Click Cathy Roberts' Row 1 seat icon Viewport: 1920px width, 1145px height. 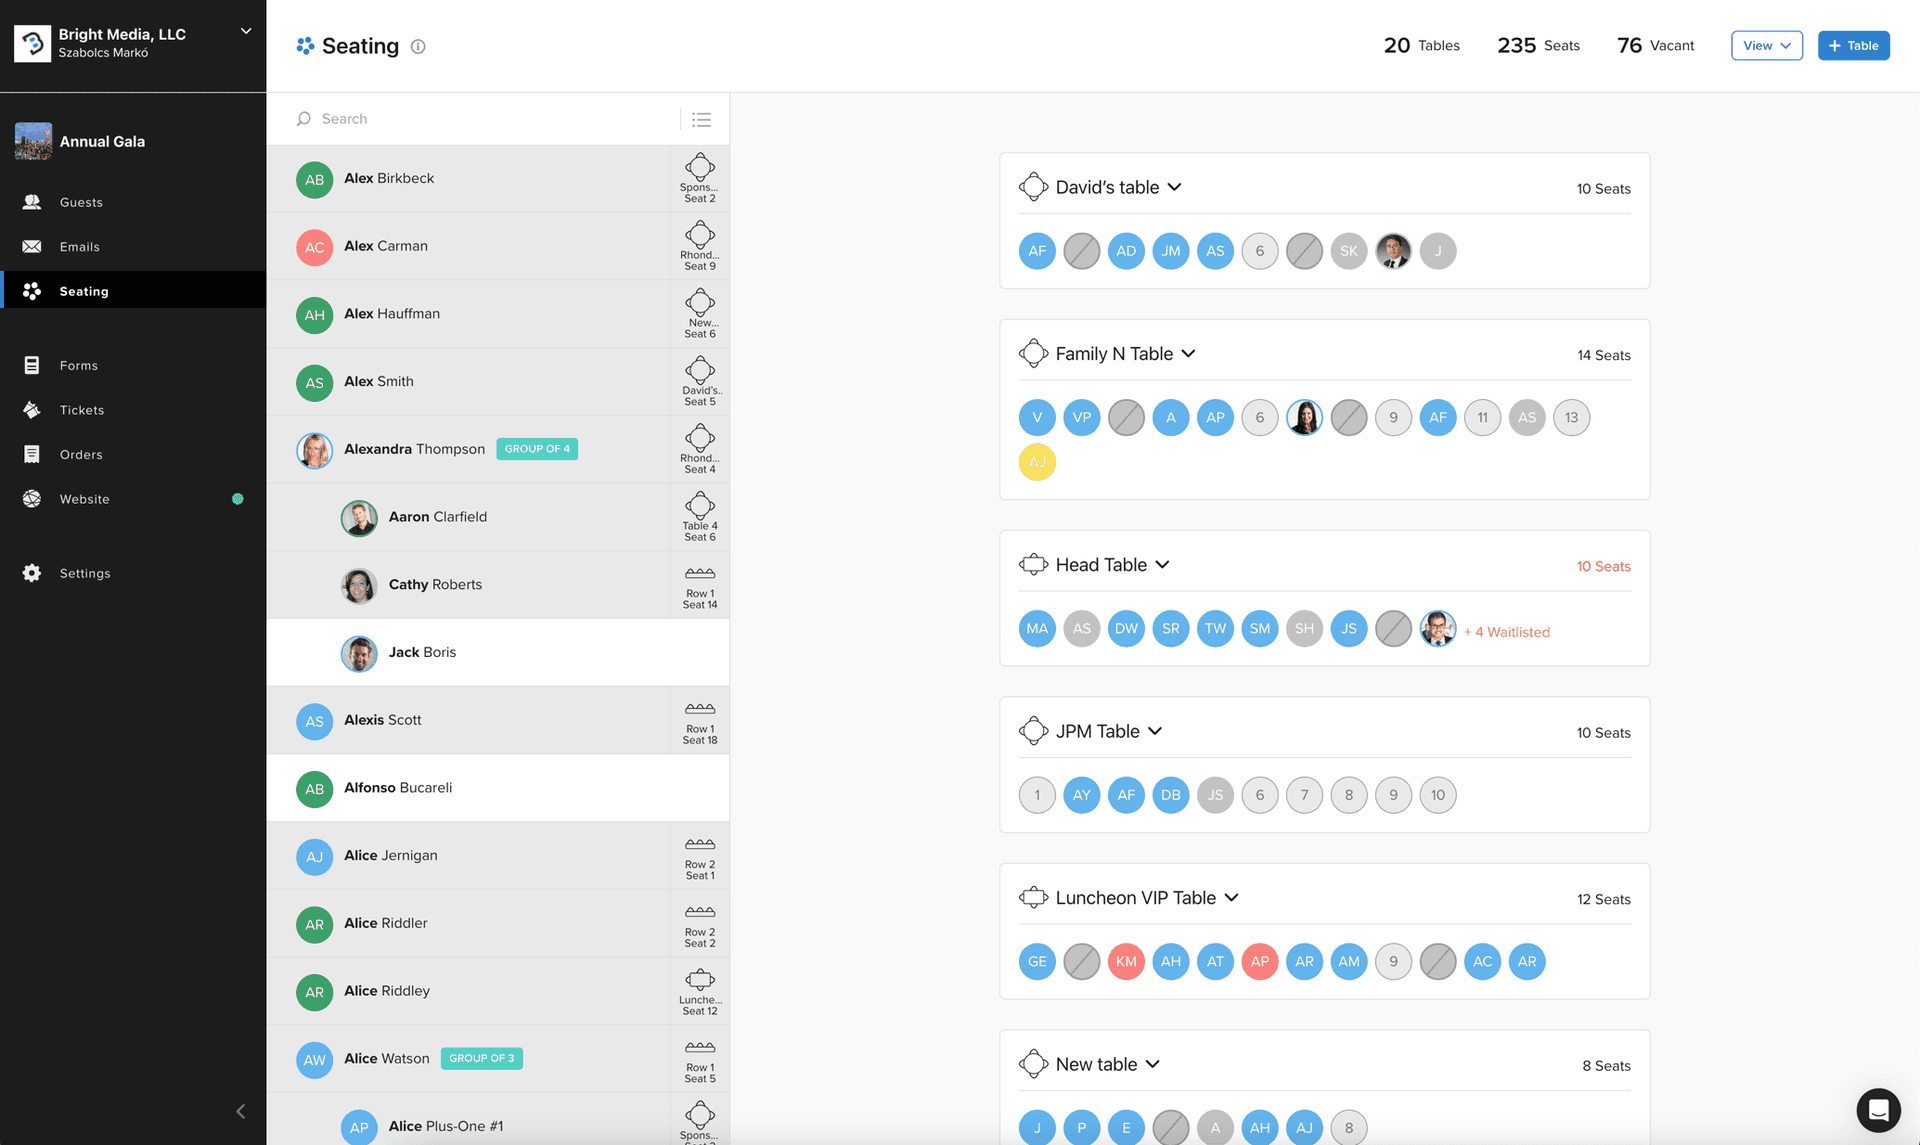(699, 574)
